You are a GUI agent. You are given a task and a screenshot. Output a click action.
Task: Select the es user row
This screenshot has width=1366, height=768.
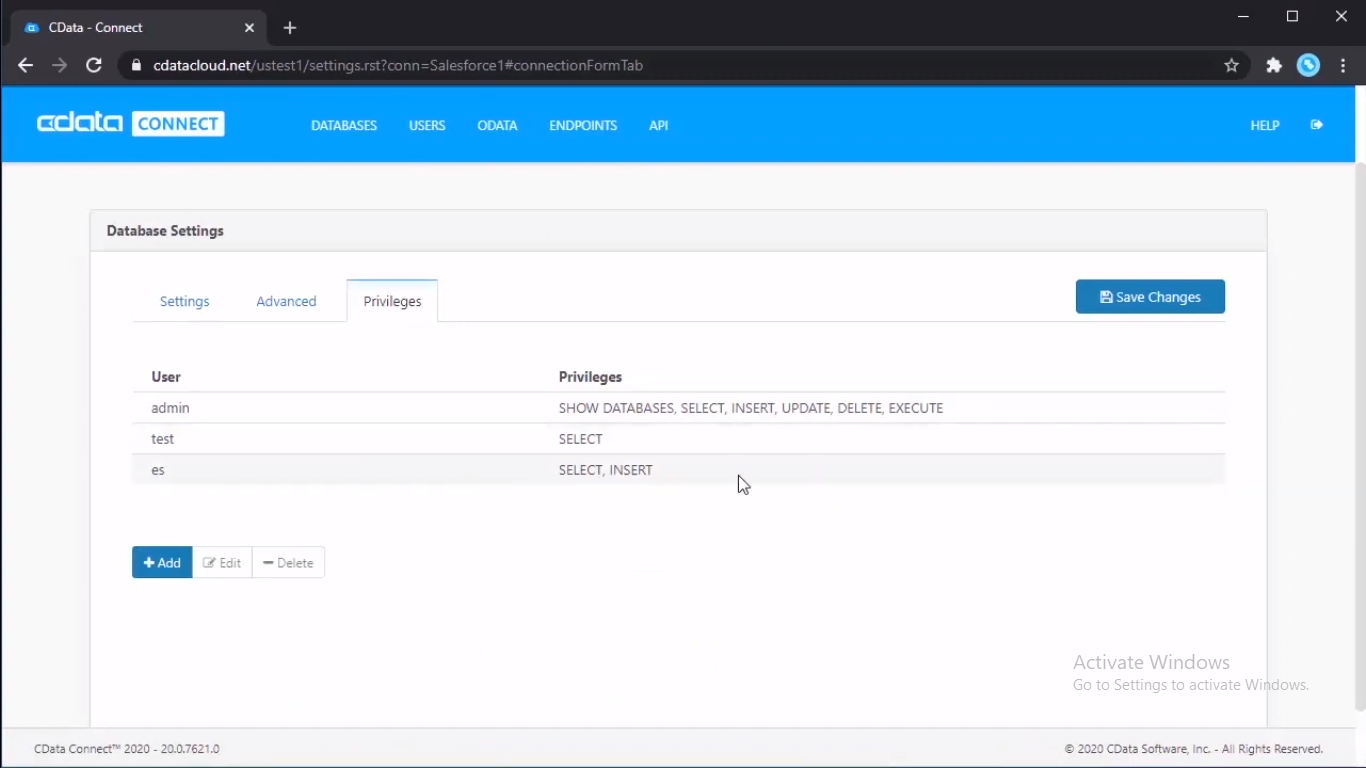[x=678, y=470]
